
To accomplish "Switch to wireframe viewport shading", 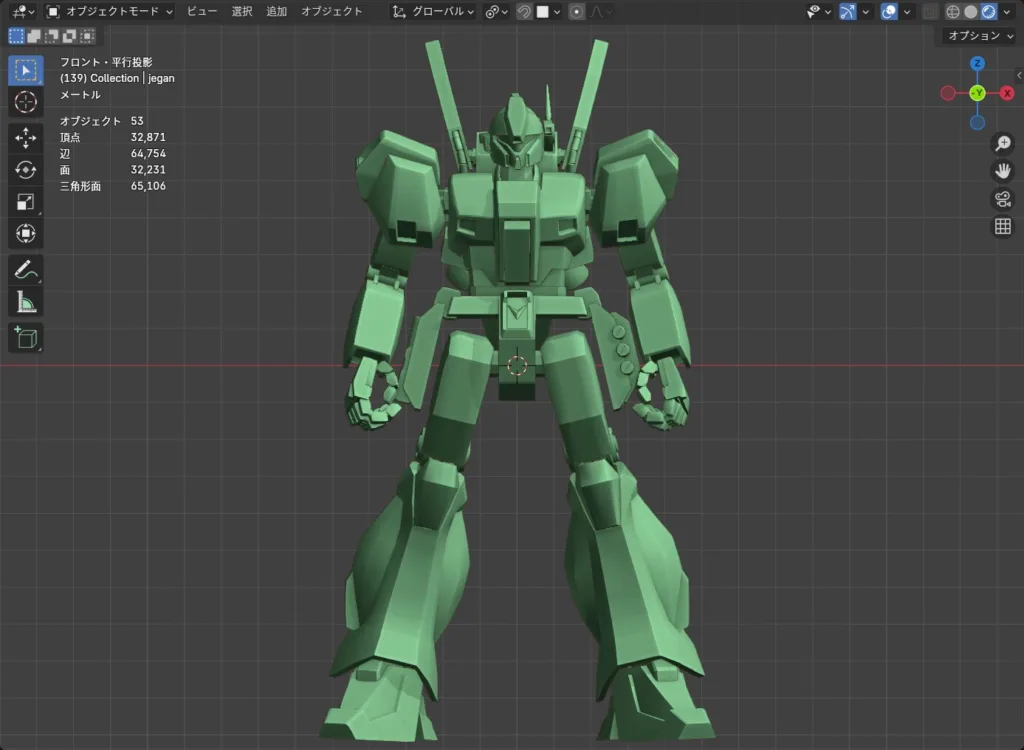I will tap(952, 12).
